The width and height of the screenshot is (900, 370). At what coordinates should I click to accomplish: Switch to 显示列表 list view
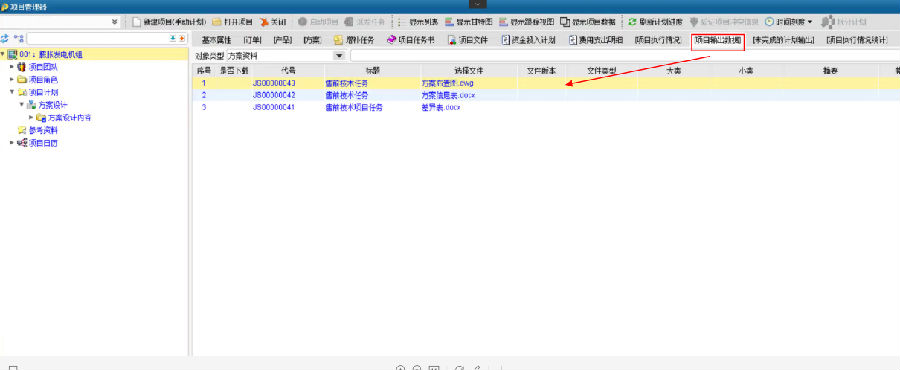(418, 22)
